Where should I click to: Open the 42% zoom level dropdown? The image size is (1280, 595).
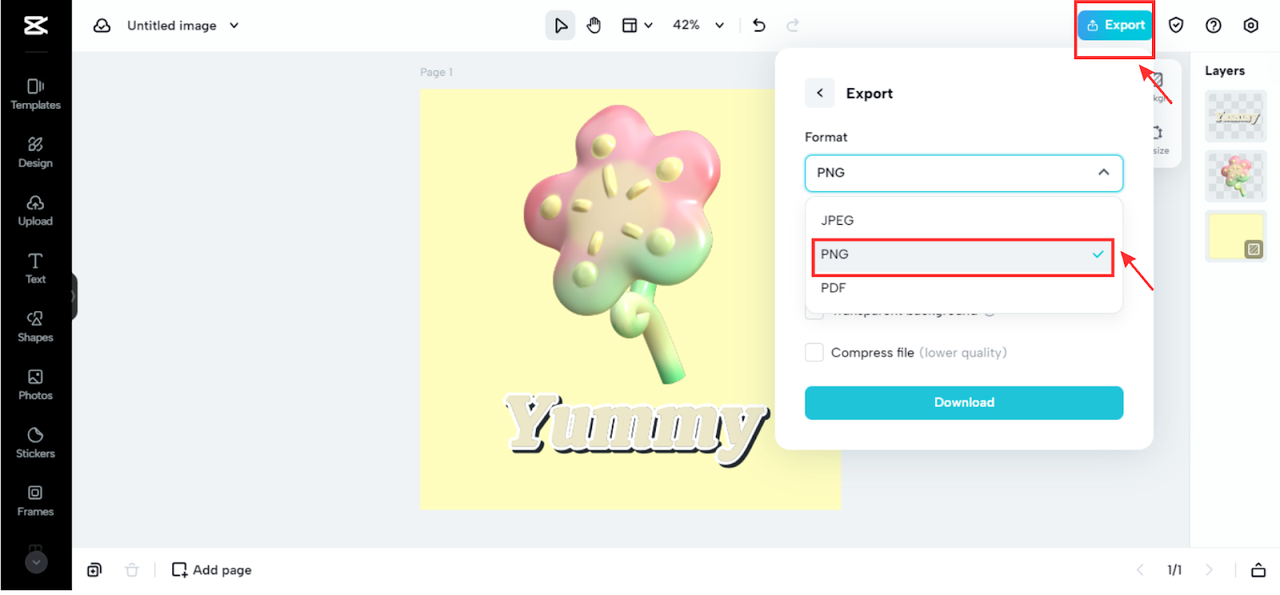click(x=698, y=26)
